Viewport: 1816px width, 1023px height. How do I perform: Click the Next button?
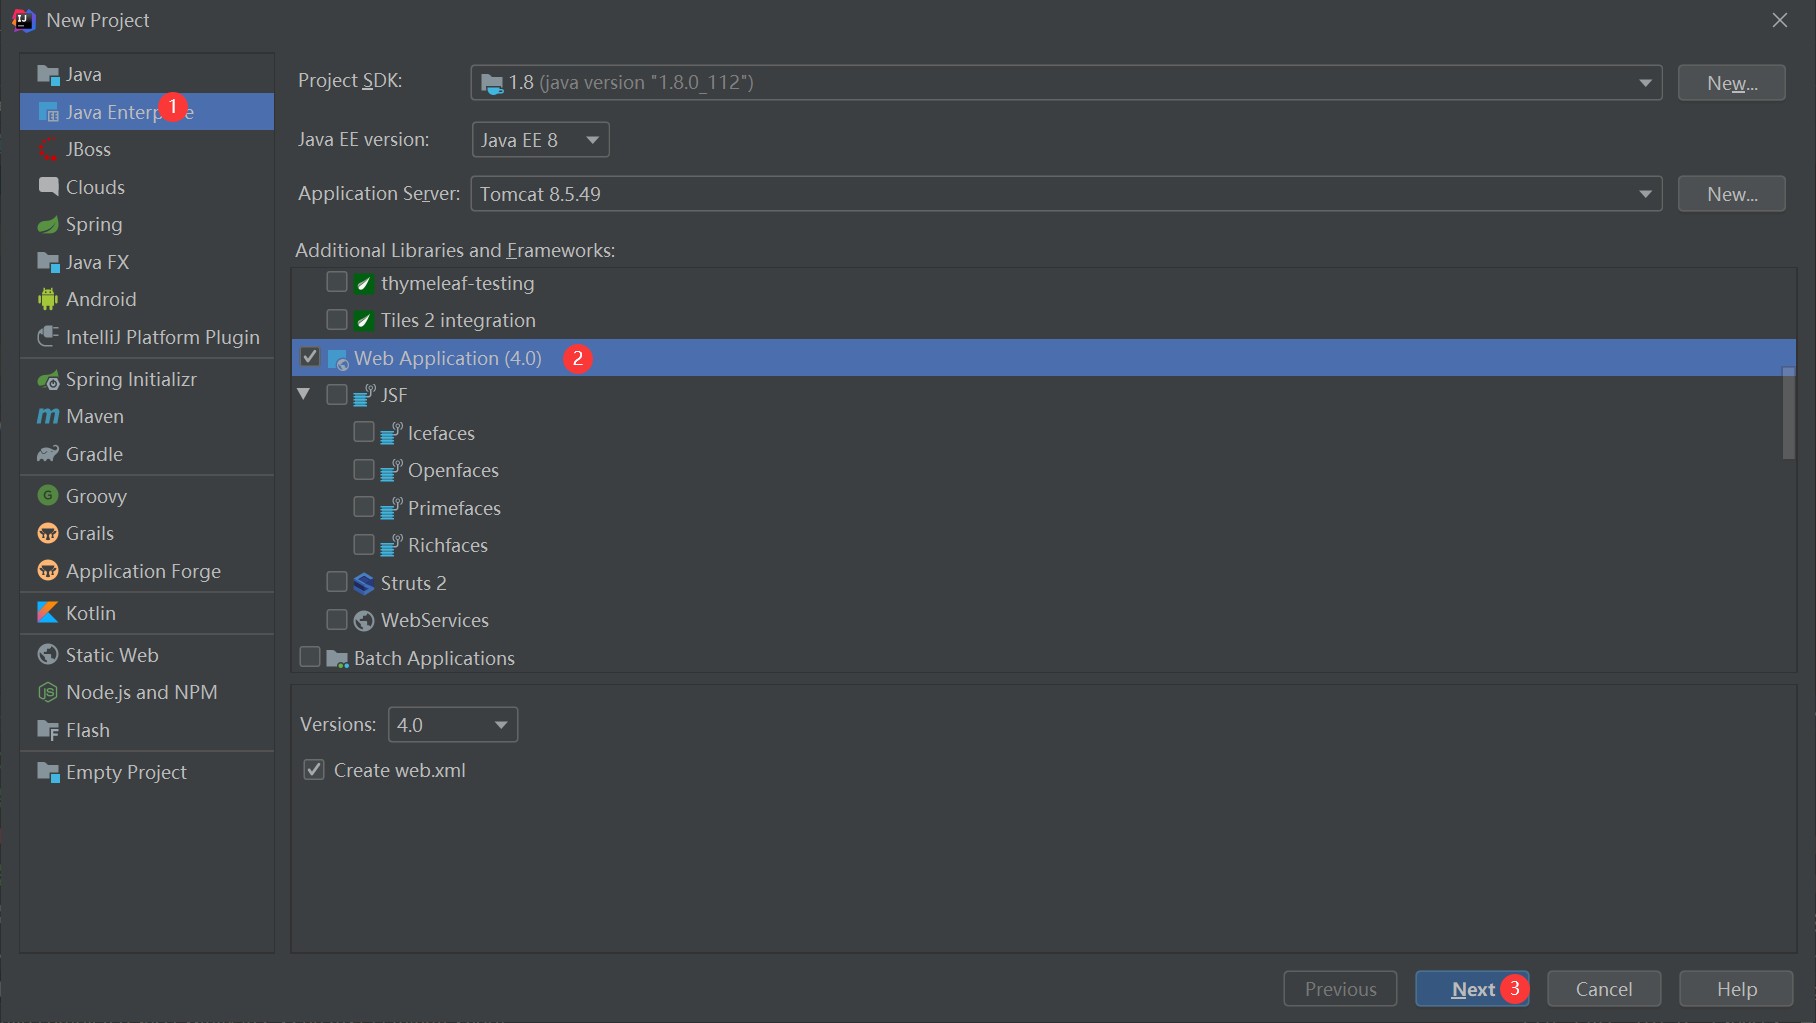(1472, 989)
